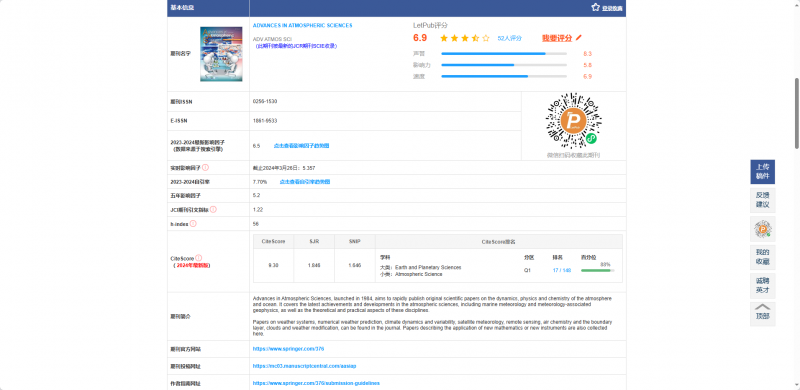
Task: Click the info icon beside CiteScore label
Action: (x=198, y=258)
